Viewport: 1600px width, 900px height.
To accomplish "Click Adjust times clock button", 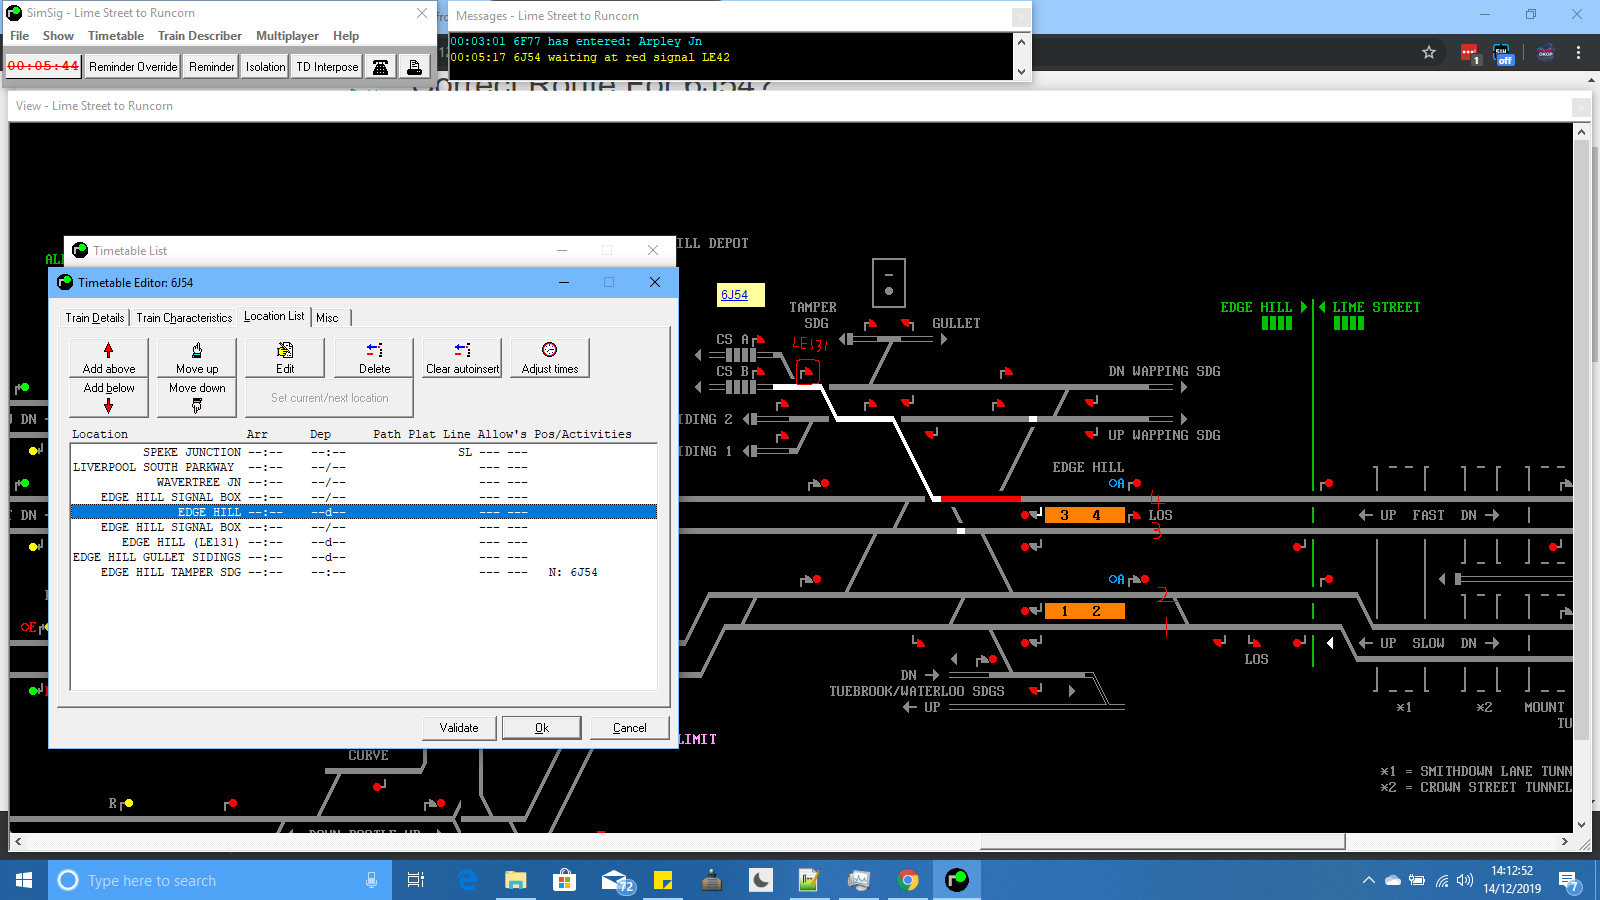I will tap(550, 357).
